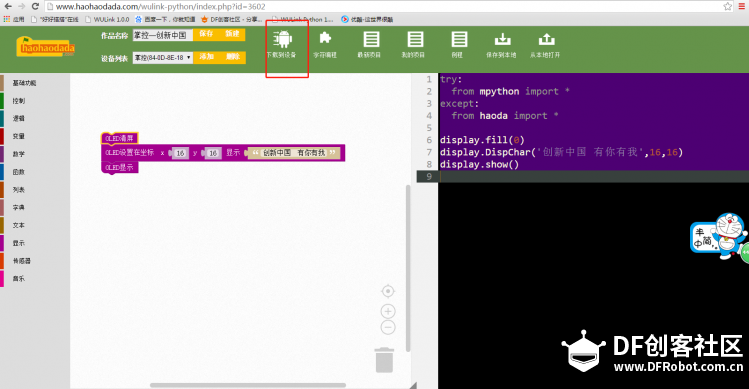Open the 列表 block category

point(19,190)
